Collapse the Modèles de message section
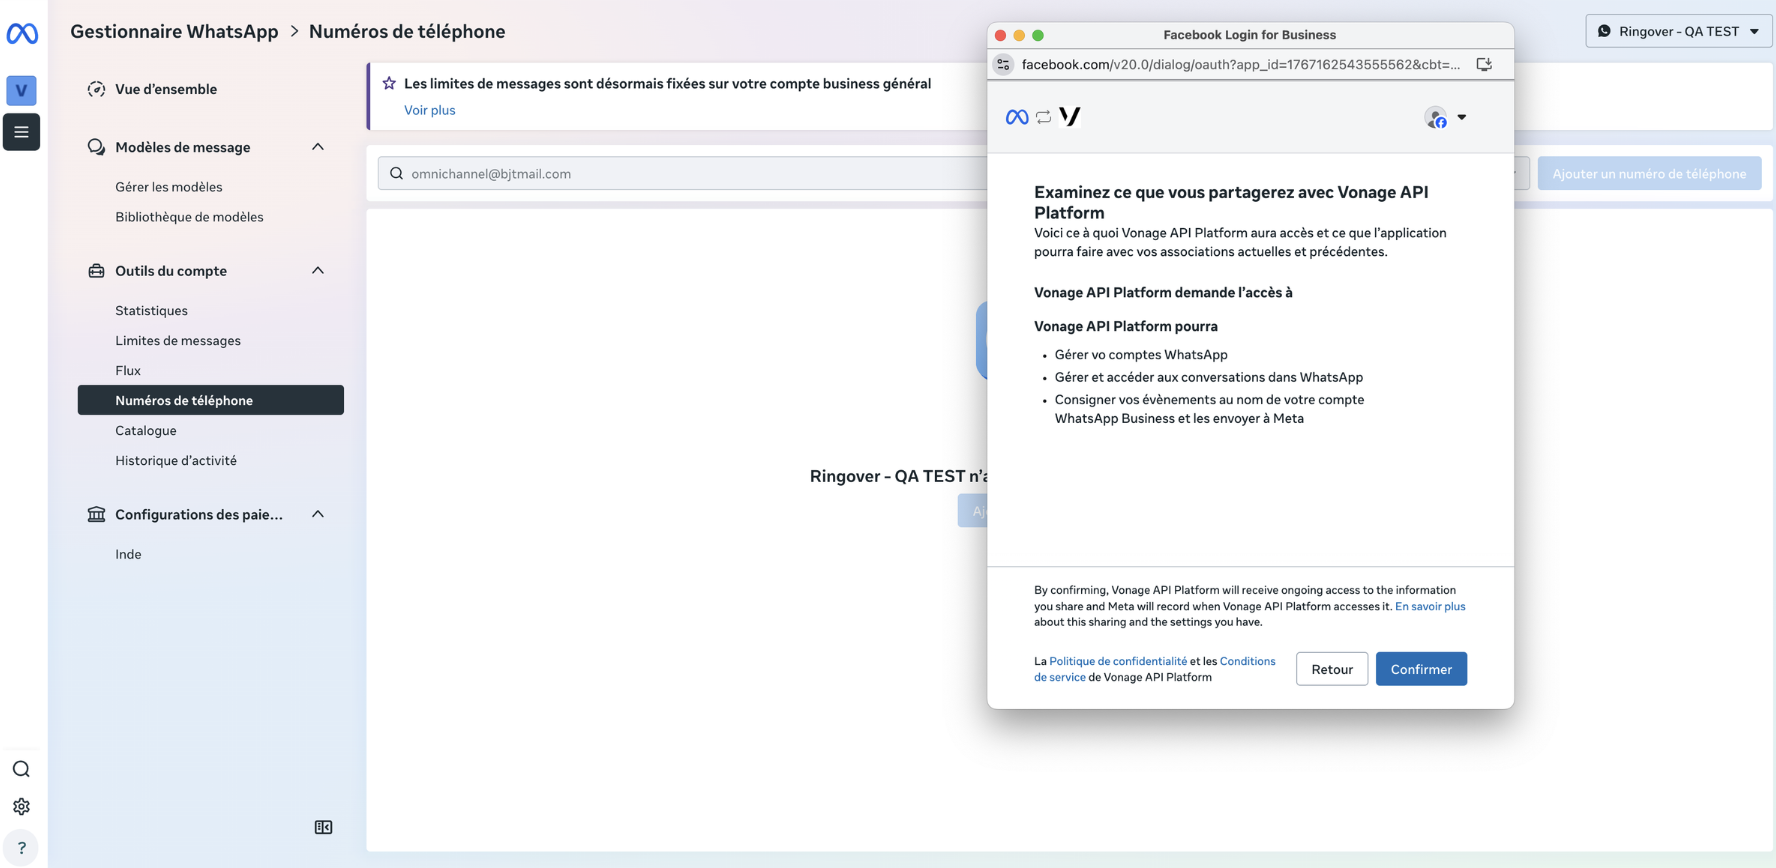This screenshot has height=868, width=1776. coord(318,147)
